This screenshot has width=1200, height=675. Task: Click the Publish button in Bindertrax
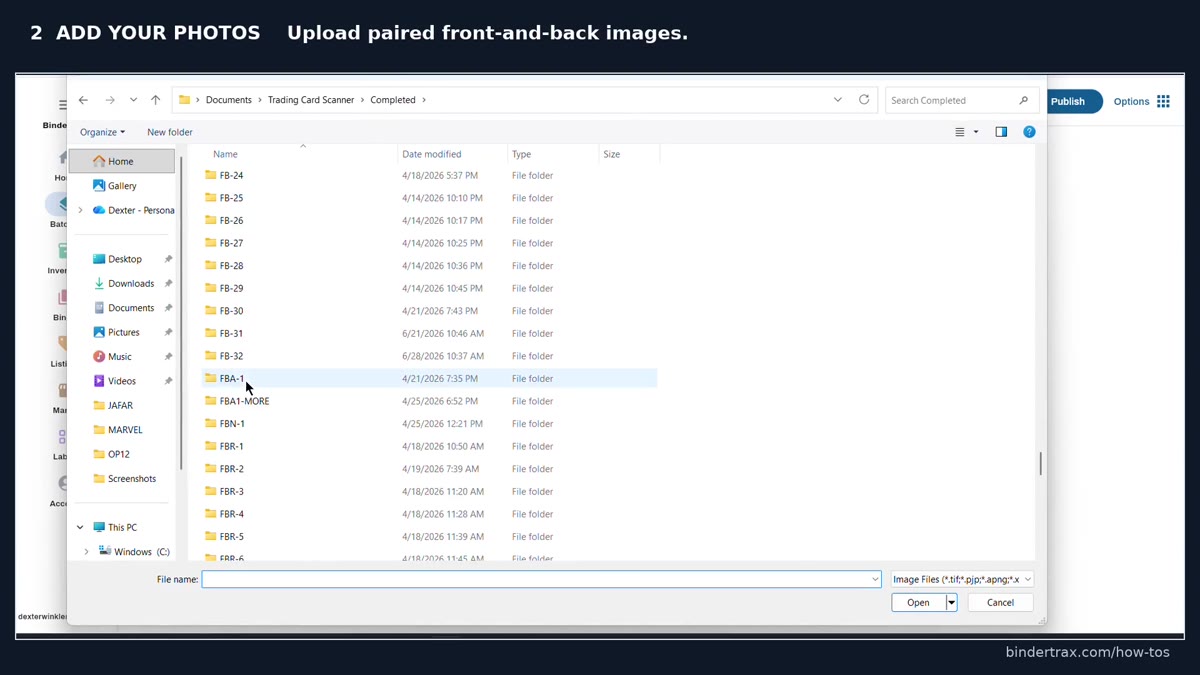(x=1072, y=101)
